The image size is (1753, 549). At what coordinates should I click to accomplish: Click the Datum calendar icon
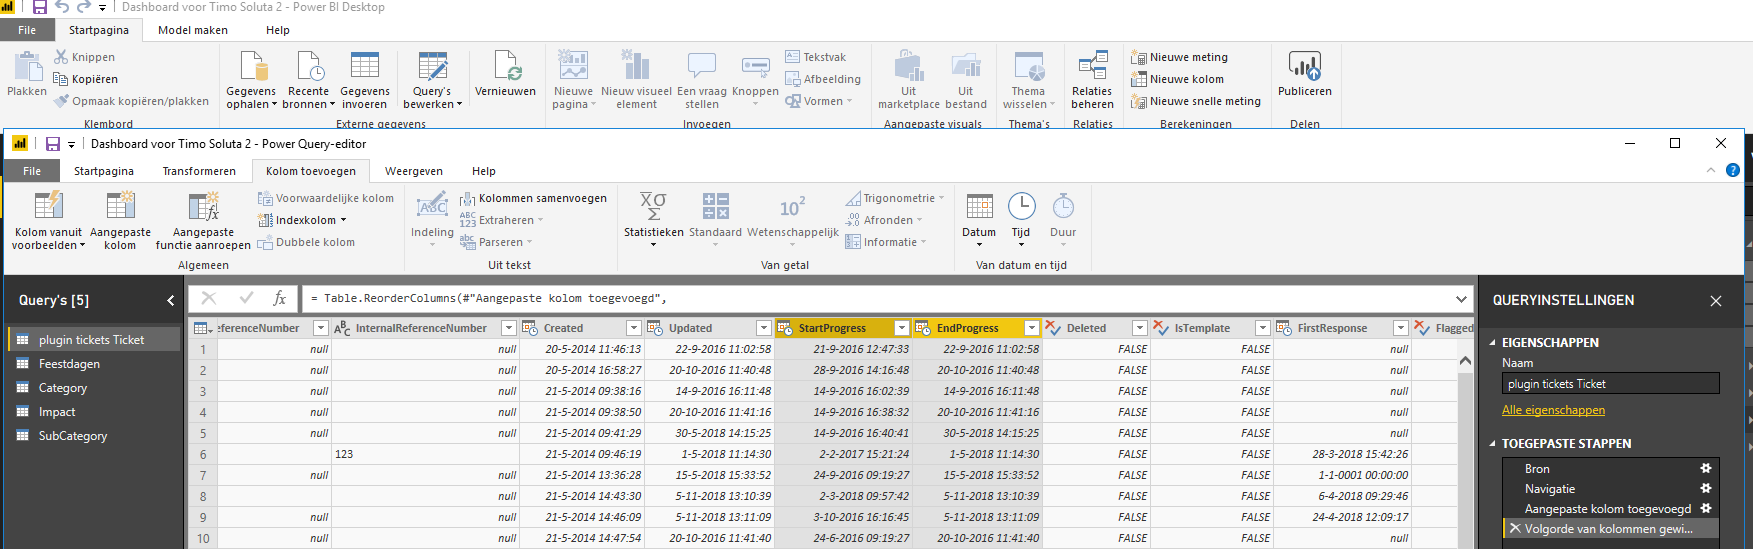[979, 206]
